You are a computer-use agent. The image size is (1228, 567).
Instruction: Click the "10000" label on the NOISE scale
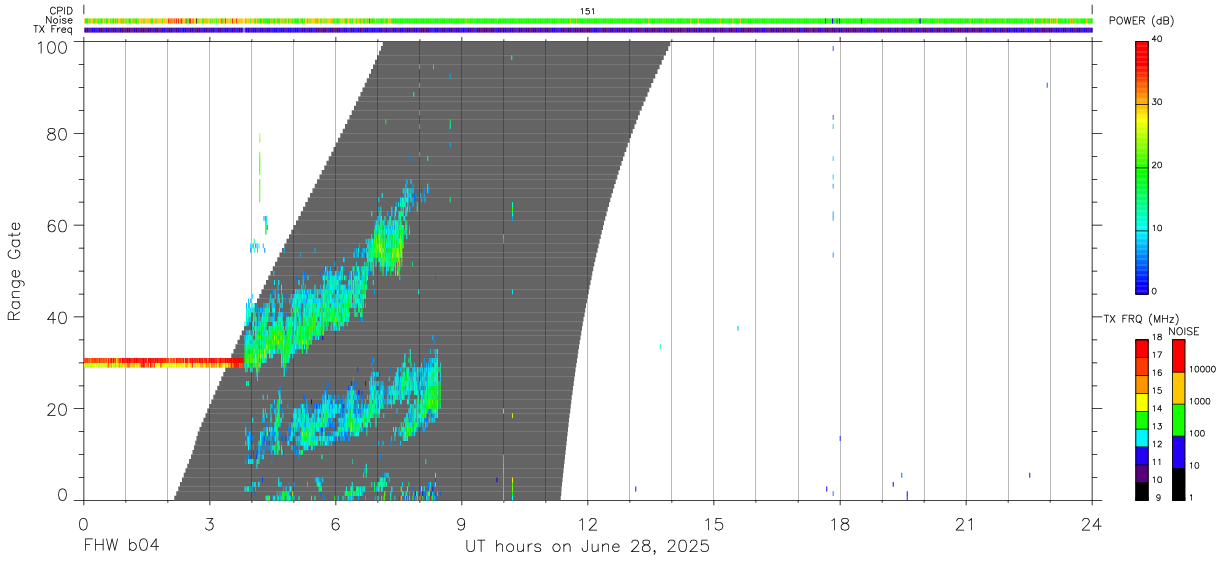tap(1204, 370)
